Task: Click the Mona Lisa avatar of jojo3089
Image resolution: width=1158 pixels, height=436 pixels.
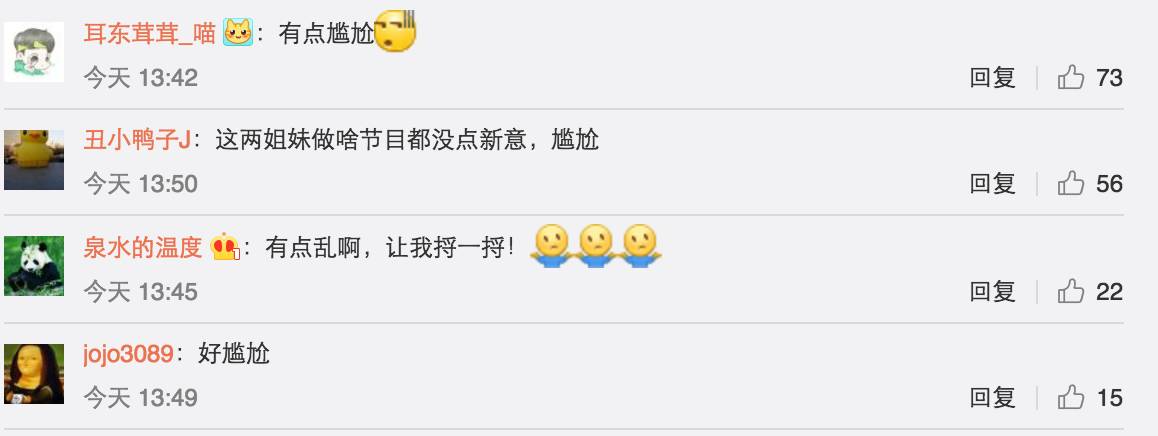Action: pyautogui.click(x=34, y=374)
